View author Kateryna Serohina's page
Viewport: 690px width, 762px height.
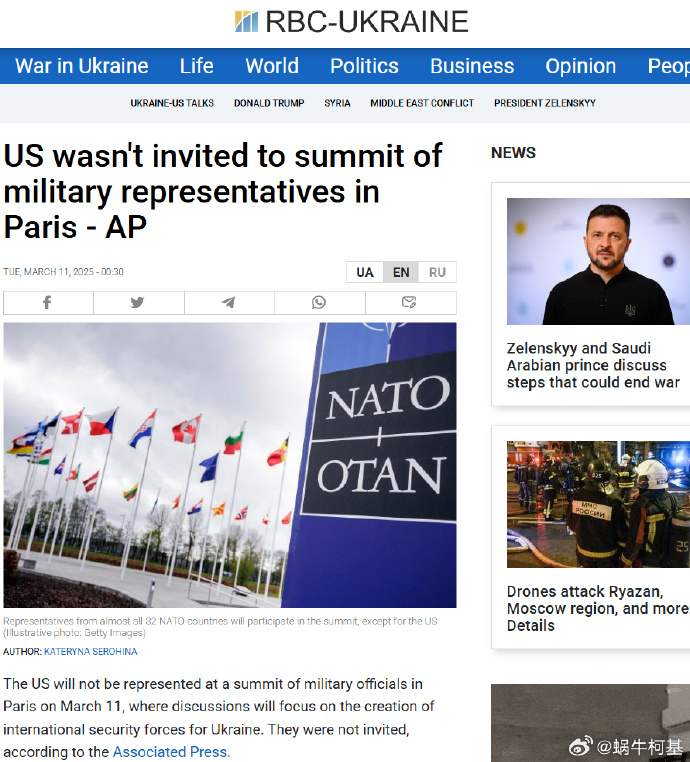pyautogui.click(x=90, y=652)
